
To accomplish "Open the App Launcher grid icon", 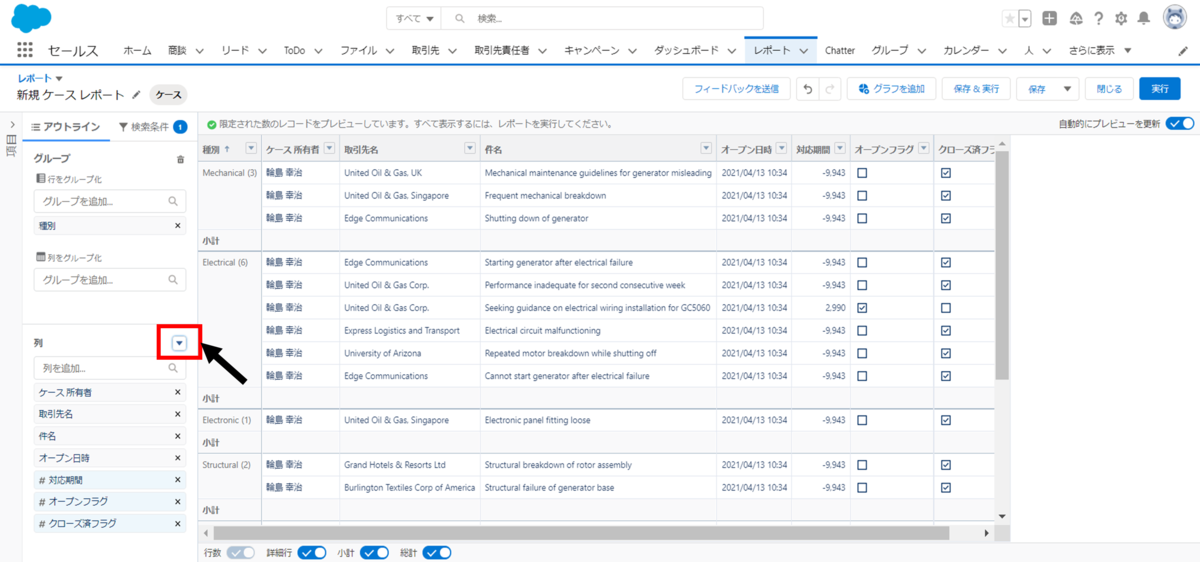I will click(x=25, y=50).
